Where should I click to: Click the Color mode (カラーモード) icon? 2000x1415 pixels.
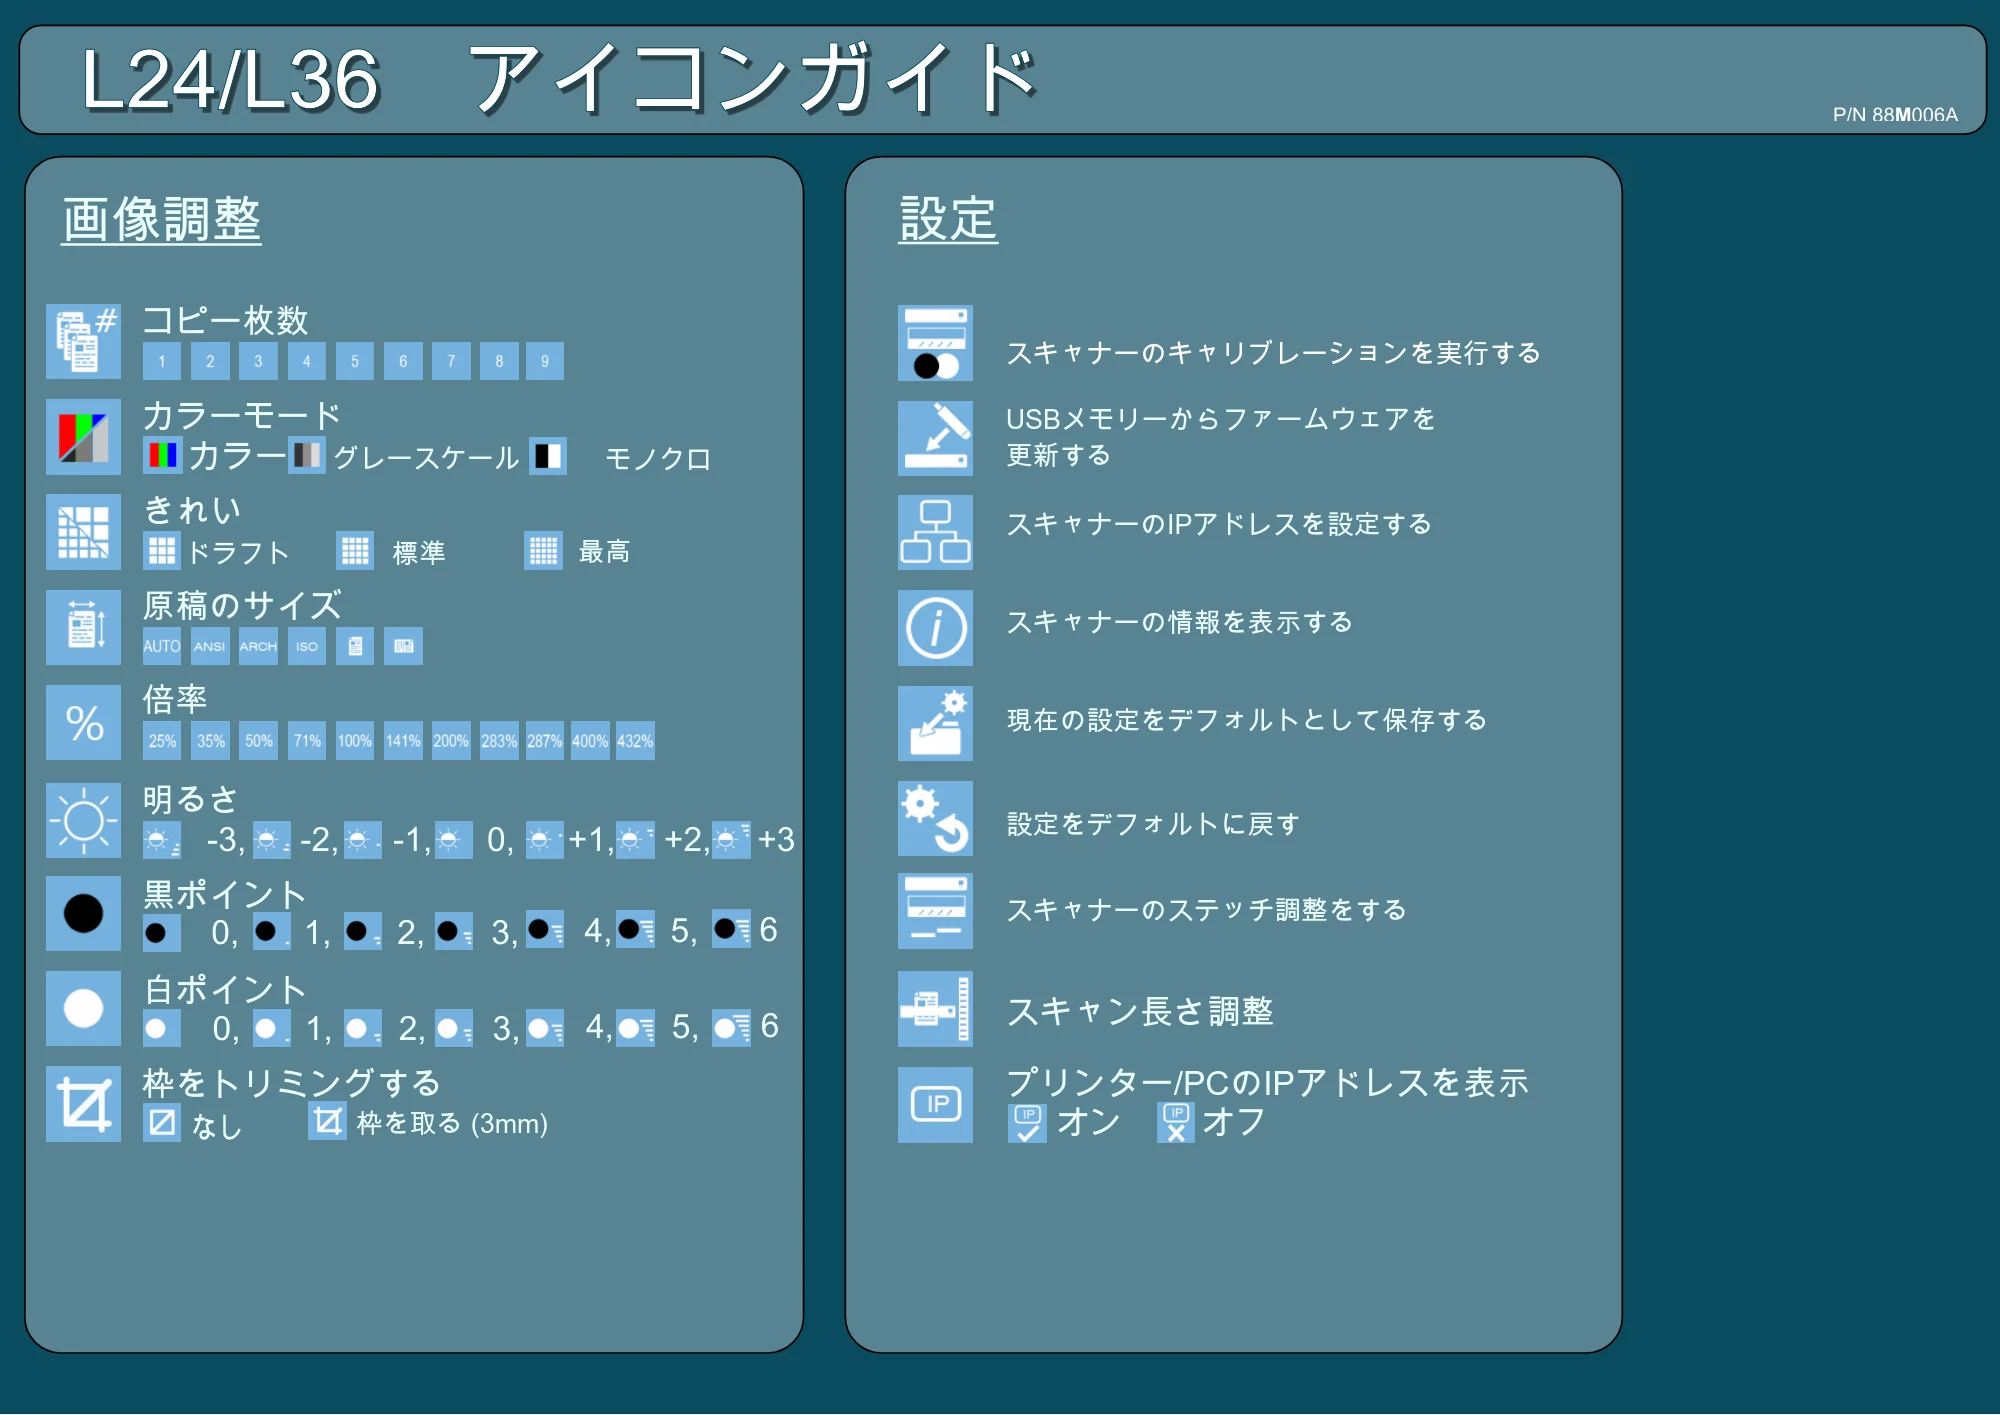(x=83, y=437)
